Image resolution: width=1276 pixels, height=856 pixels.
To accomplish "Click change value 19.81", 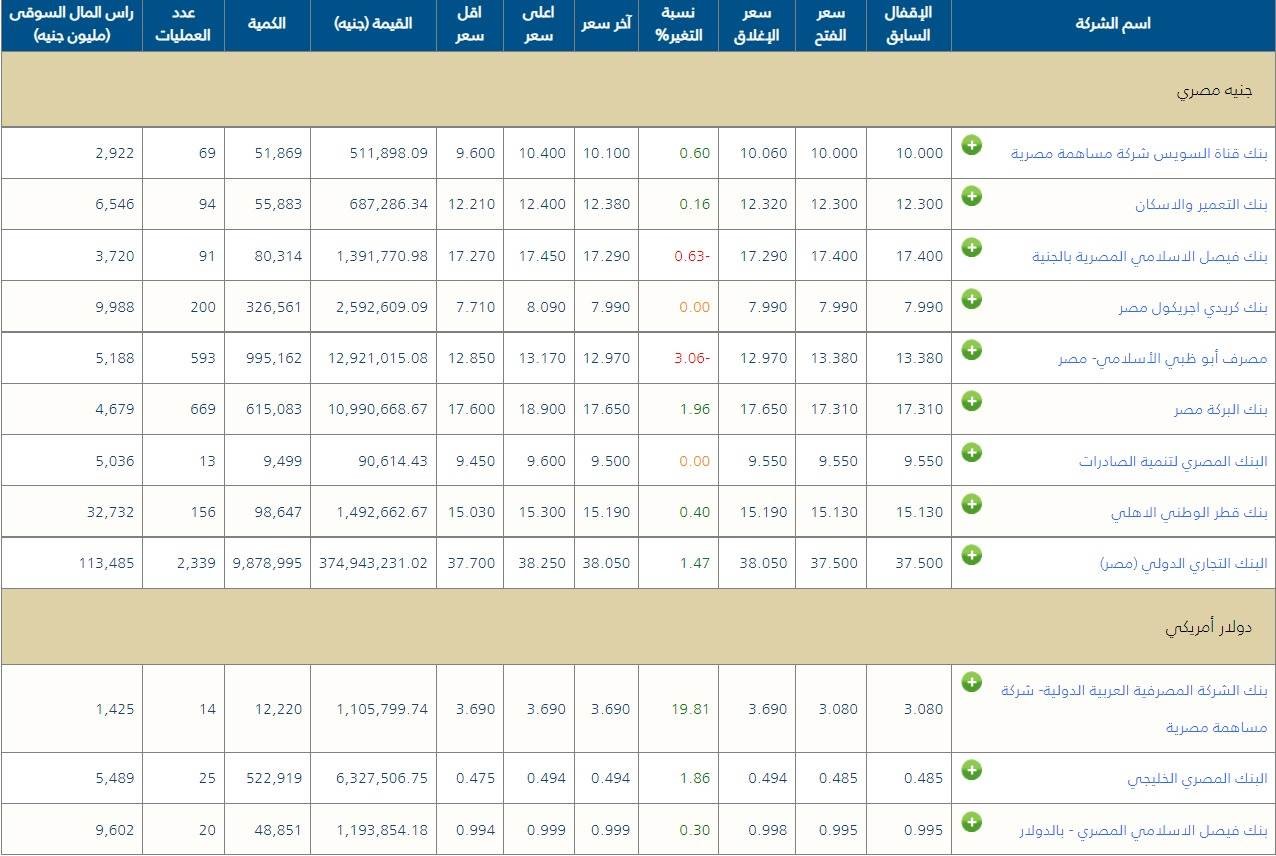I will click(x=690, y=709).
